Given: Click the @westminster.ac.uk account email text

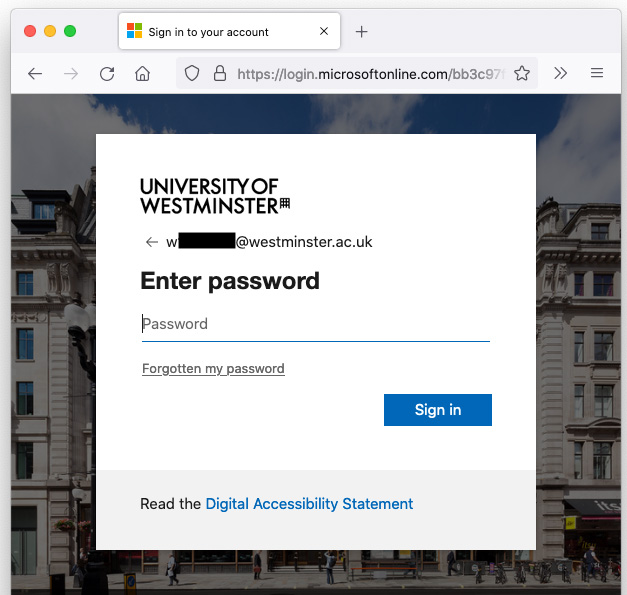Looking at the screenshot, I should [x=269, y=242].
